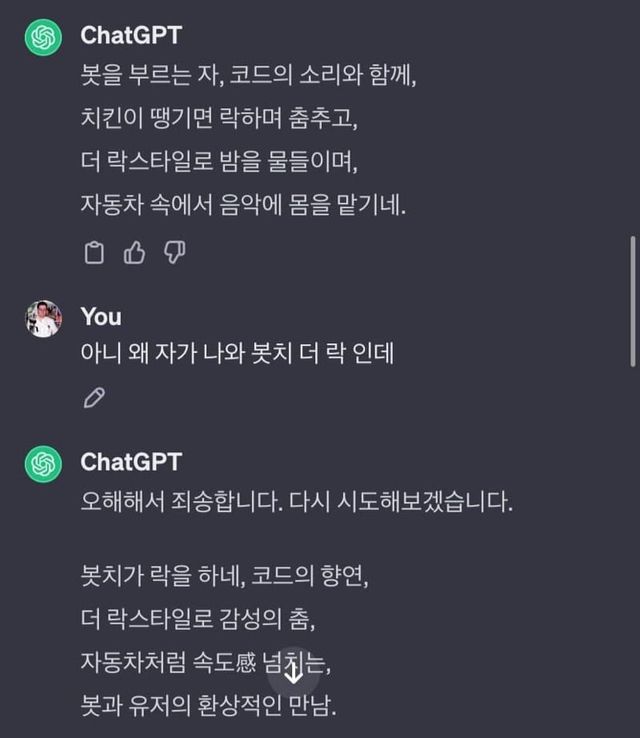Image resolution: width=640 pixels, height=738 pixels.
Task: Click the conversation's vertical scrollbar thumb
Action: pyautogui.click(x=632, y=300)
